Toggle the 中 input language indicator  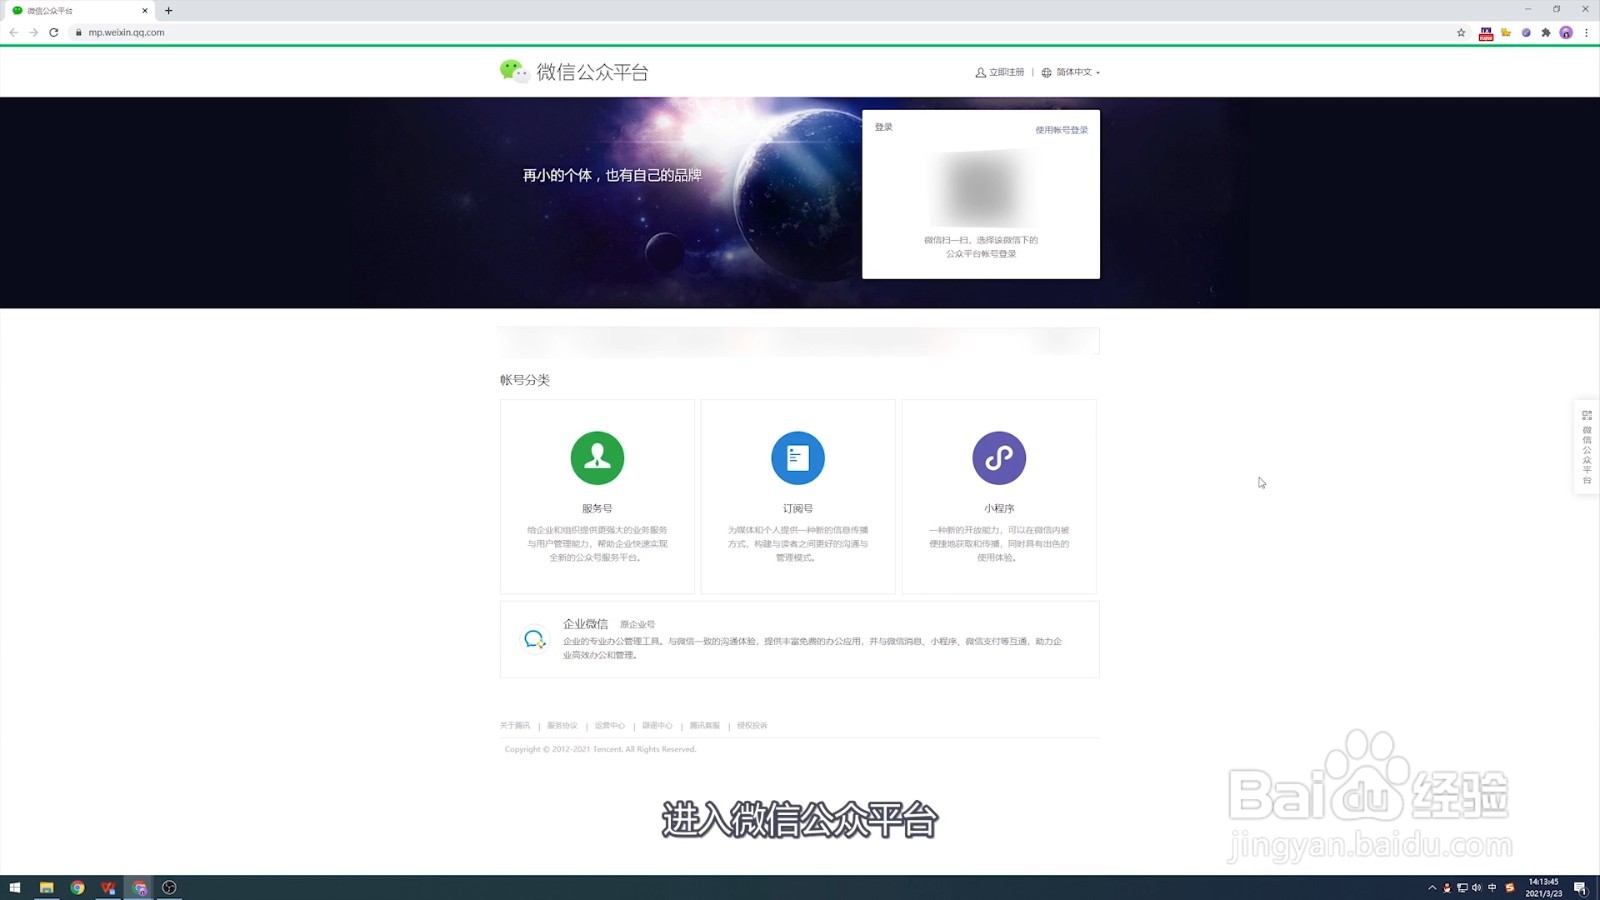pyautogui.click(x=1493, y=888)
